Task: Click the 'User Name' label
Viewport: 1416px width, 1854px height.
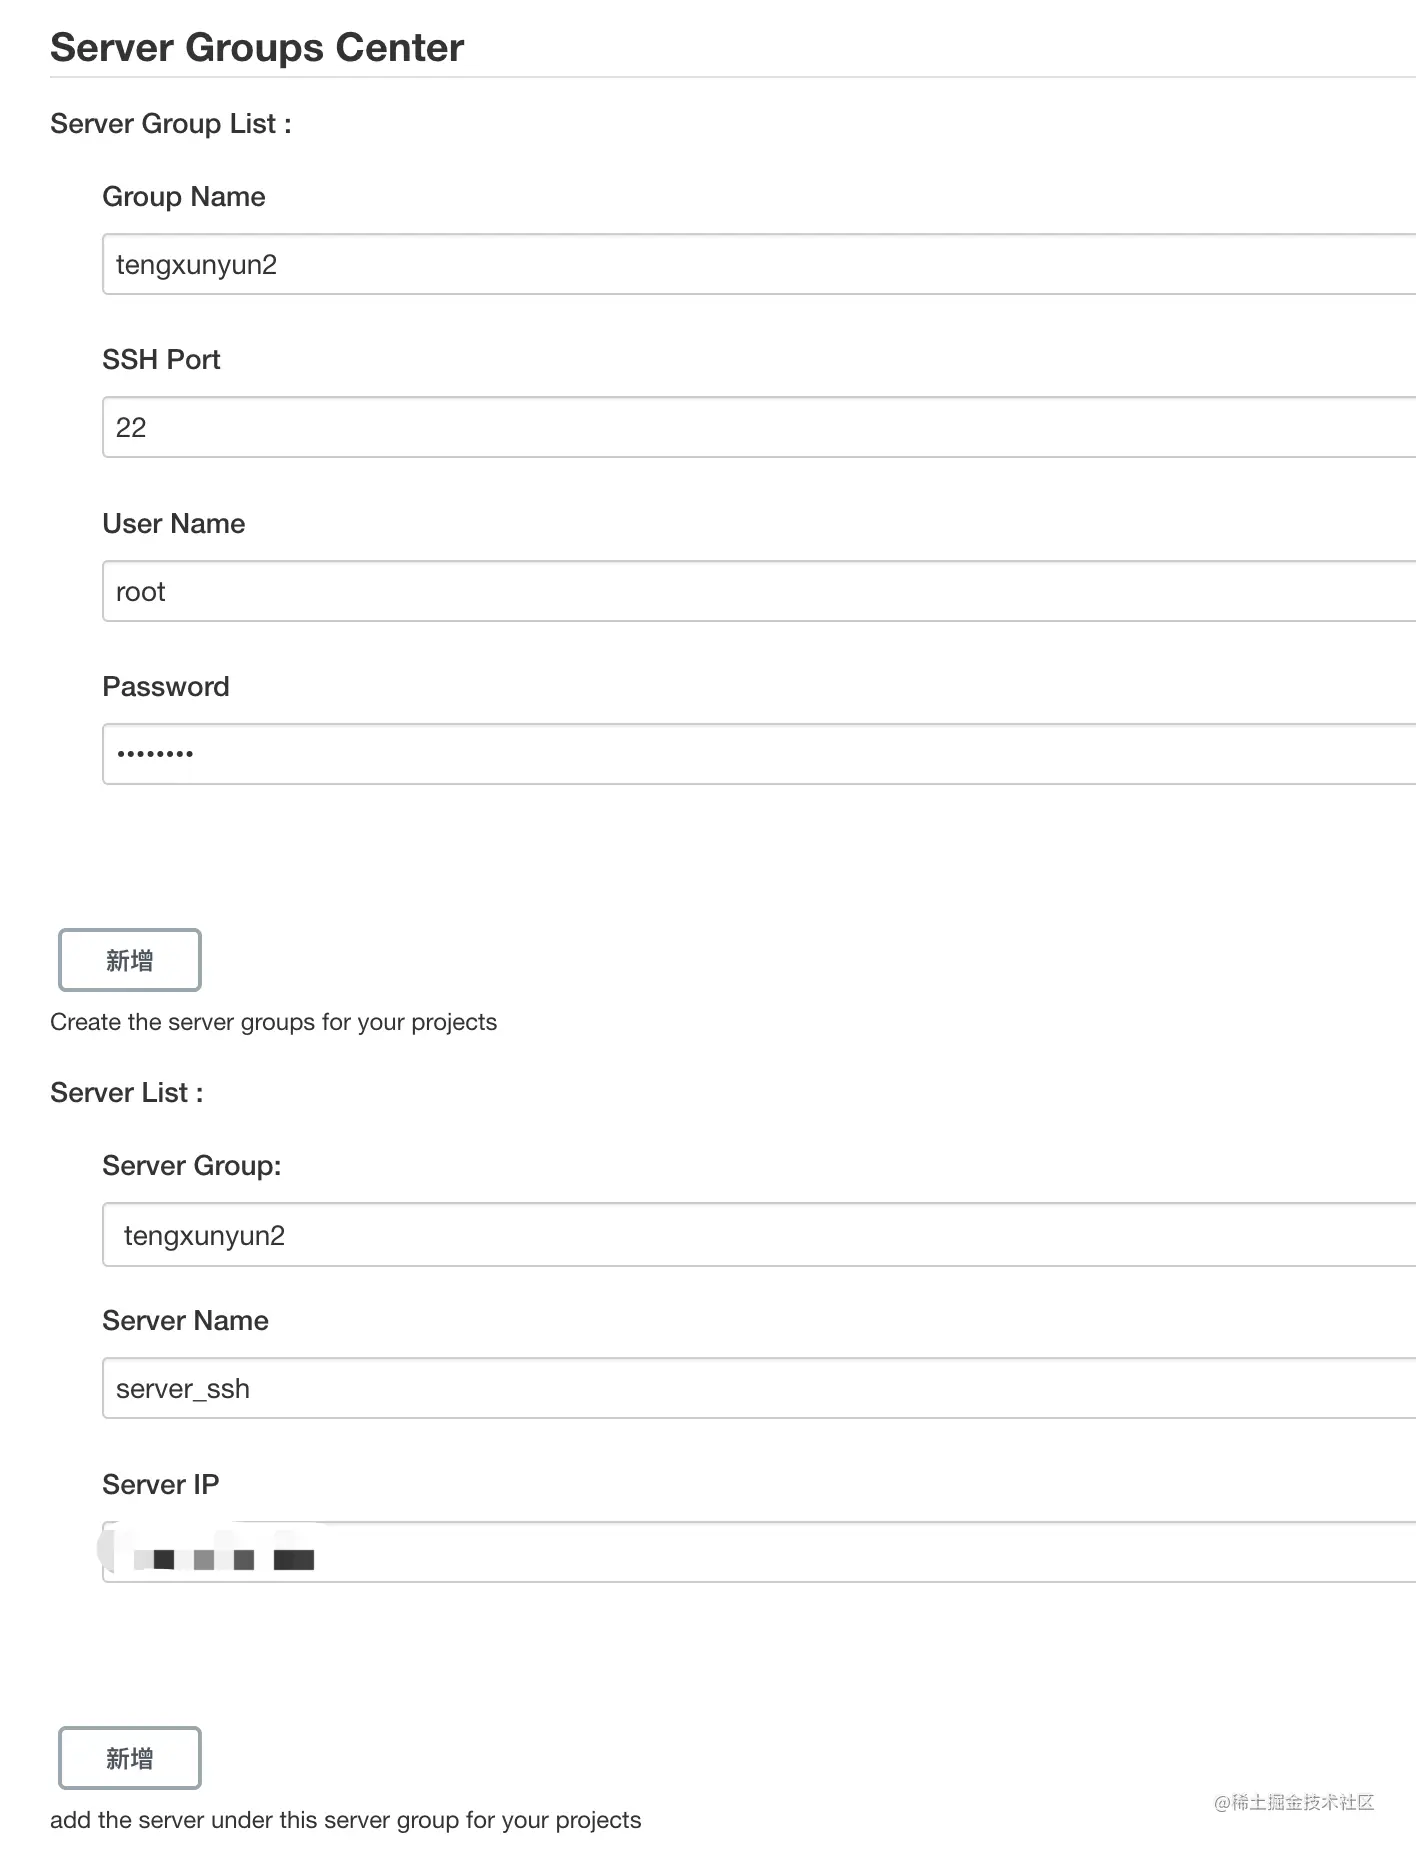Action: (x=174, y=524)
